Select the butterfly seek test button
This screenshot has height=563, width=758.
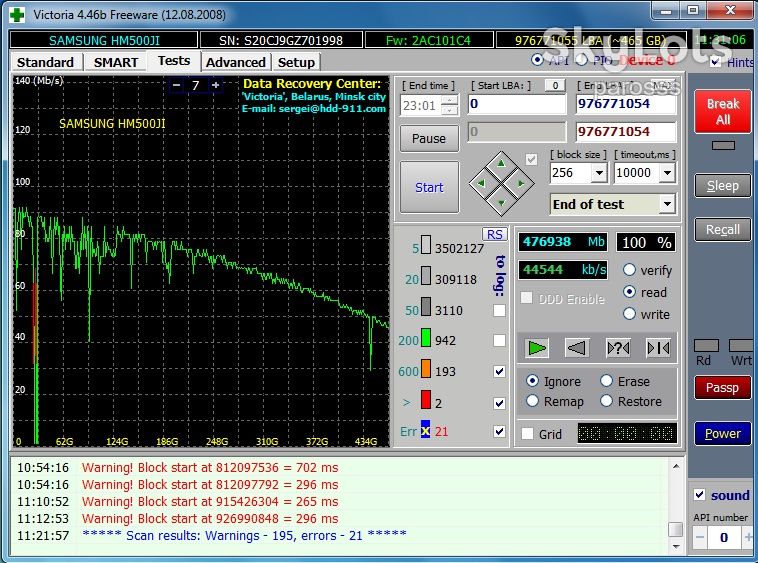[x=658, y=347]
